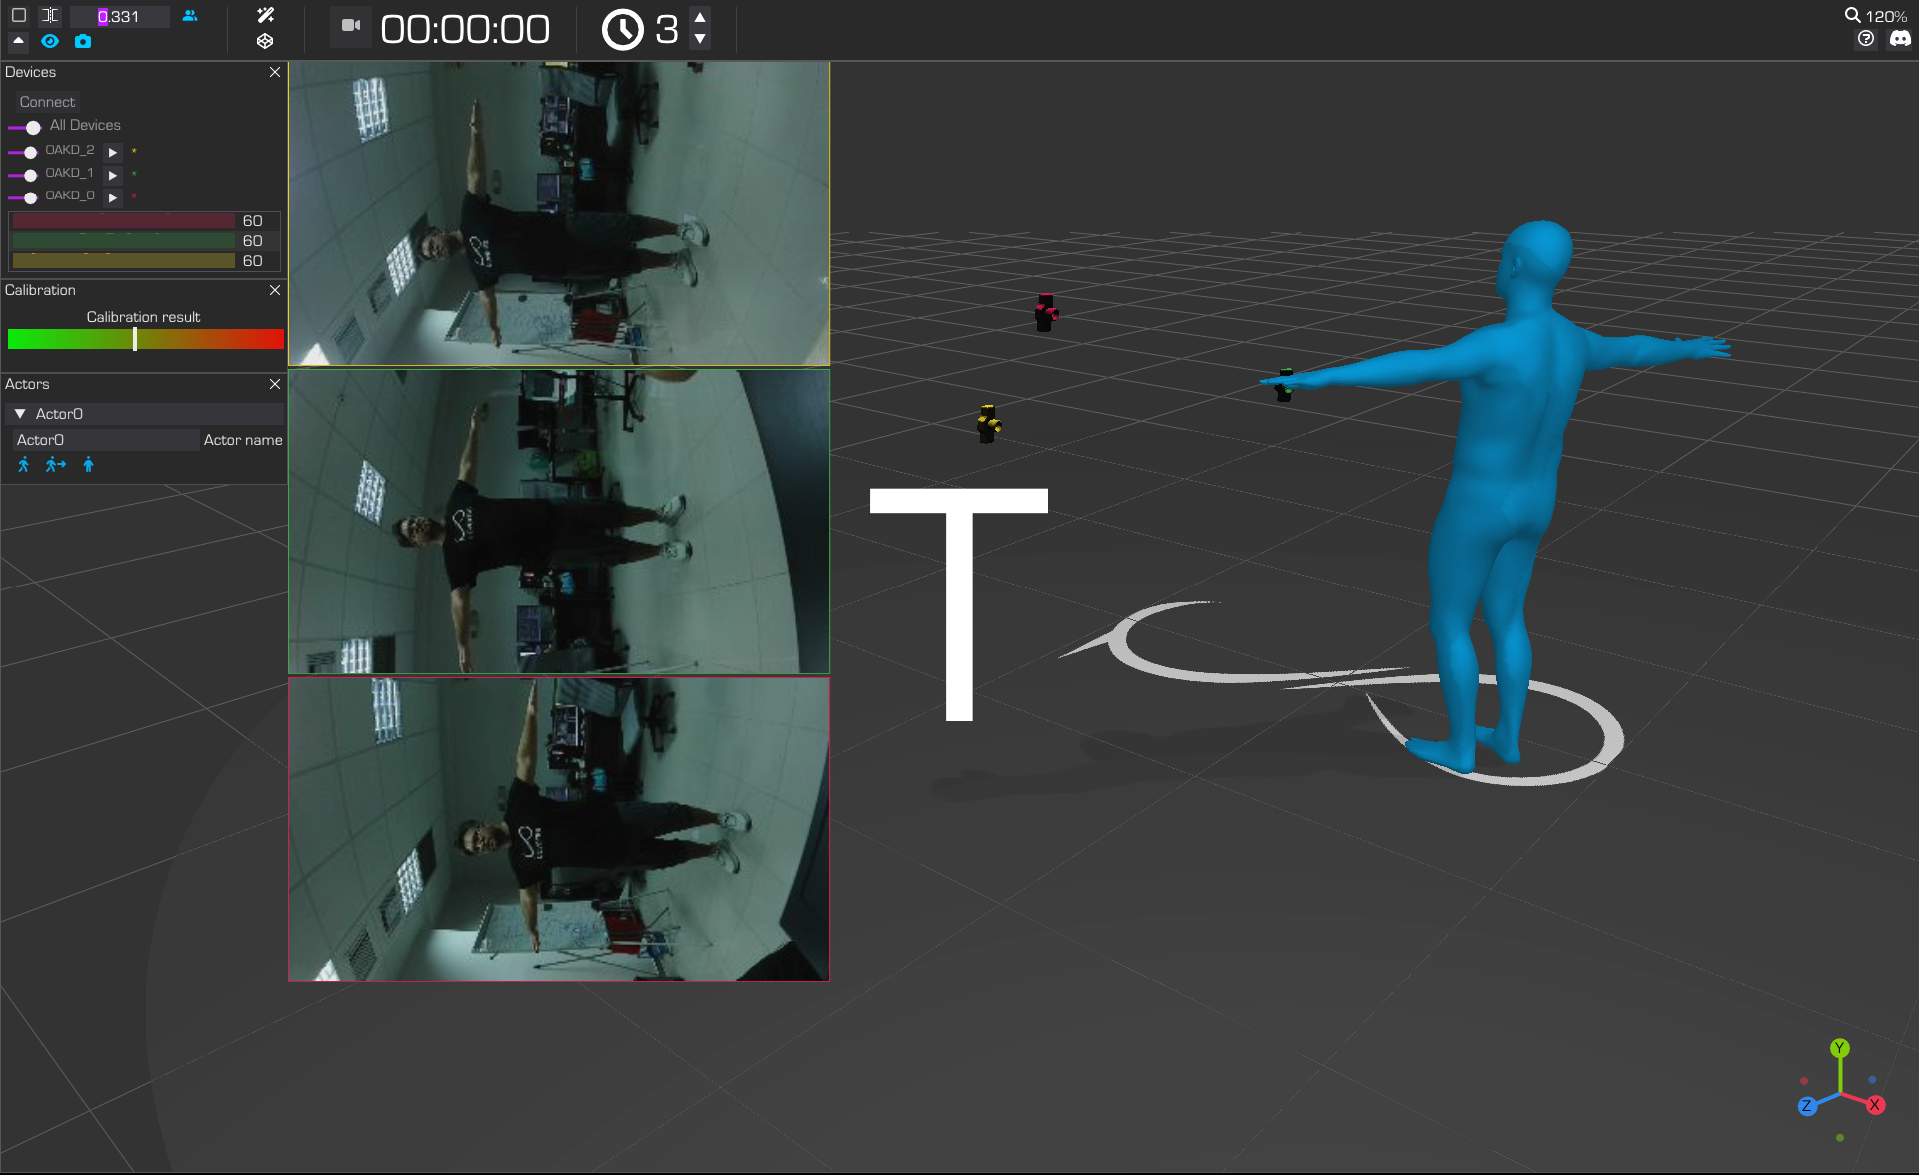
Task: Click the running figure with arrow icon
Action: [x=56, y=464]
